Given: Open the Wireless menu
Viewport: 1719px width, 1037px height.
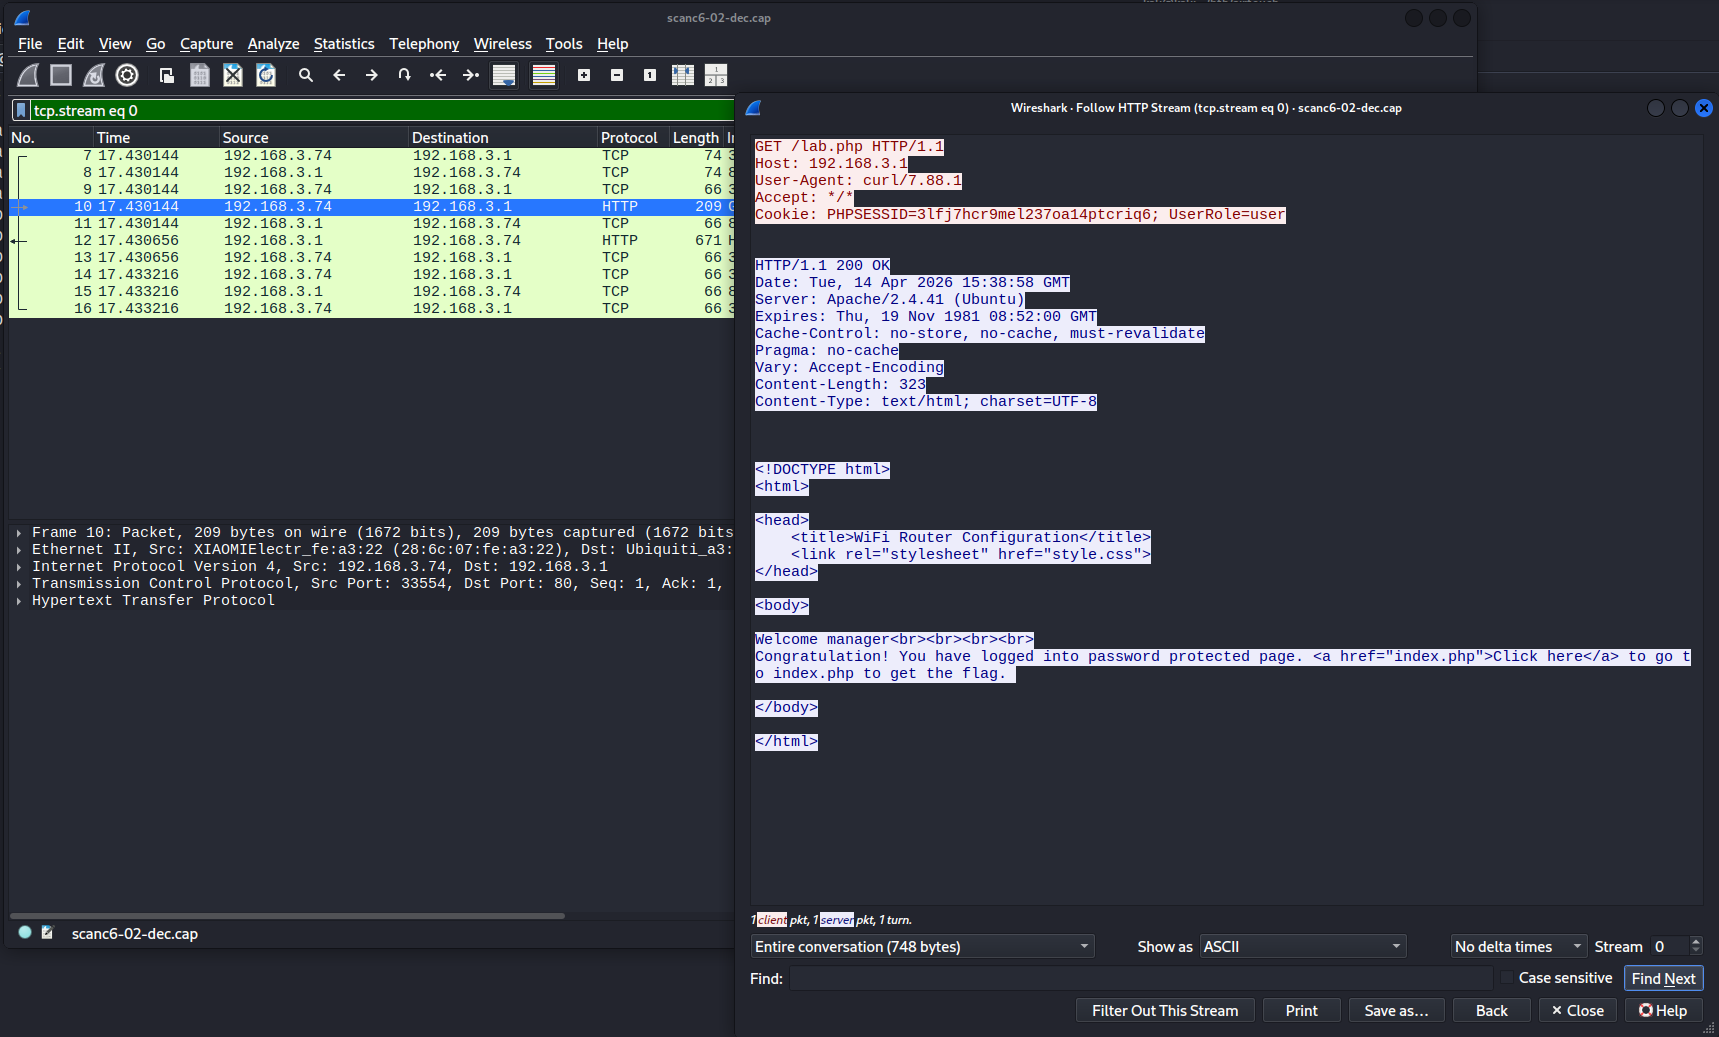Looking at the screenshot, I should pos(502,44).
